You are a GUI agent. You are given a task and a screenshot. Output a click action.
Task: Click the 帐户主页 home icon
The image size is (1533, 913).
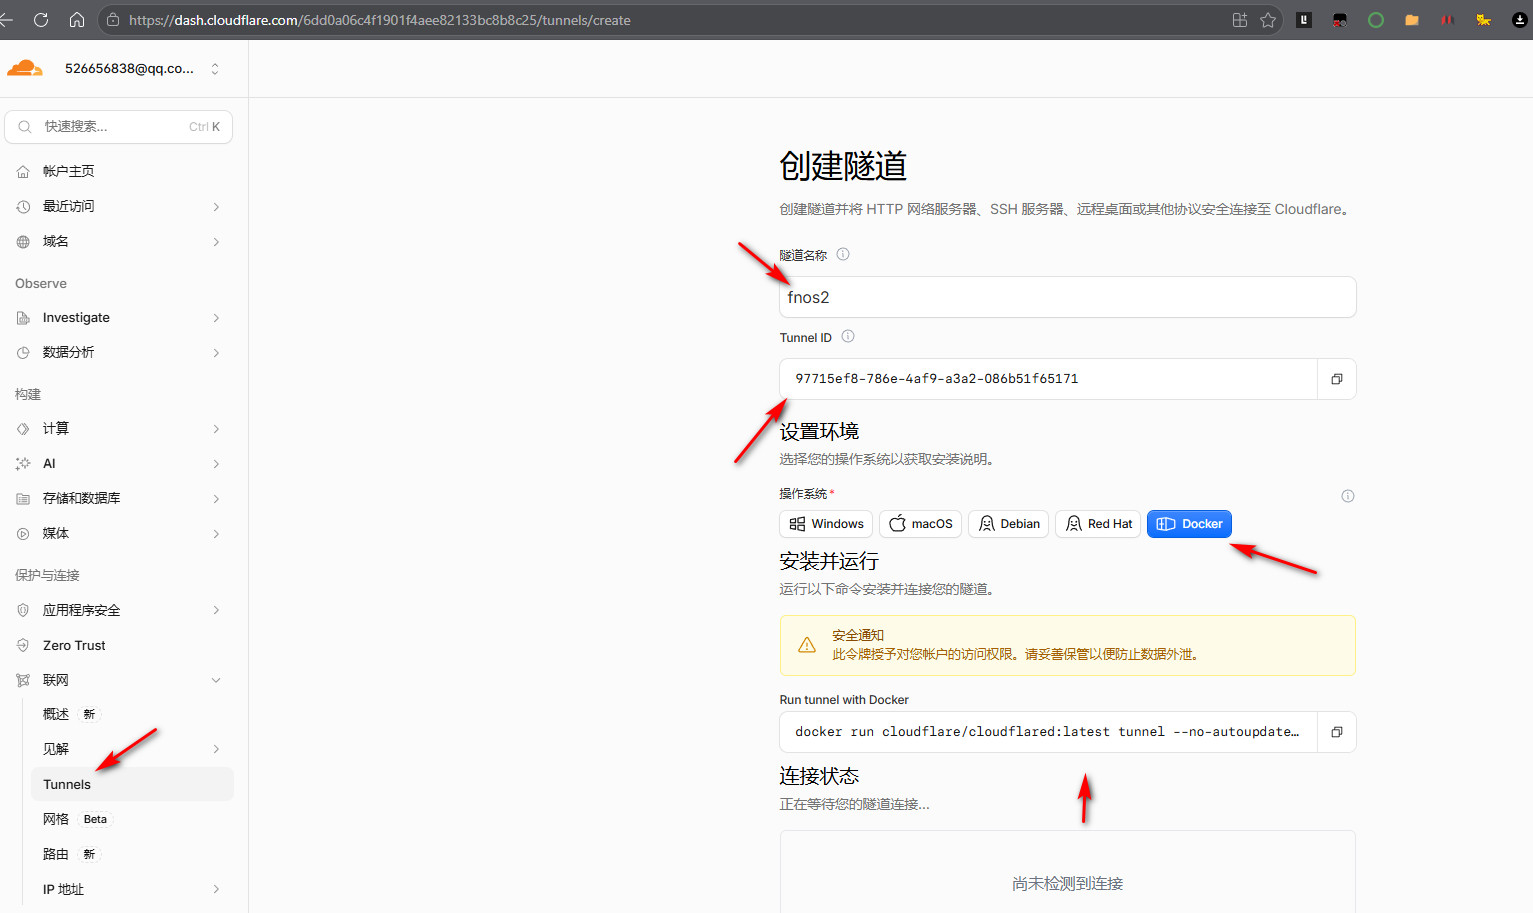(23, 172)
